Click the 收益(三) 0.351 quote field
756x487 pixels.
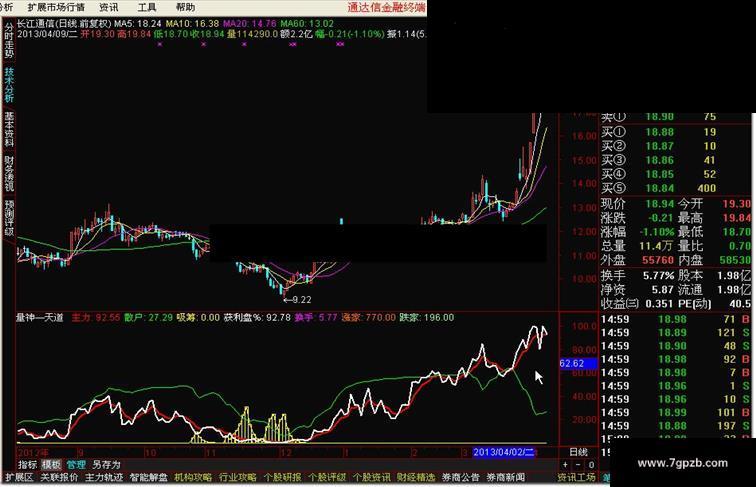pyautogui.click(x=637, y=304)
